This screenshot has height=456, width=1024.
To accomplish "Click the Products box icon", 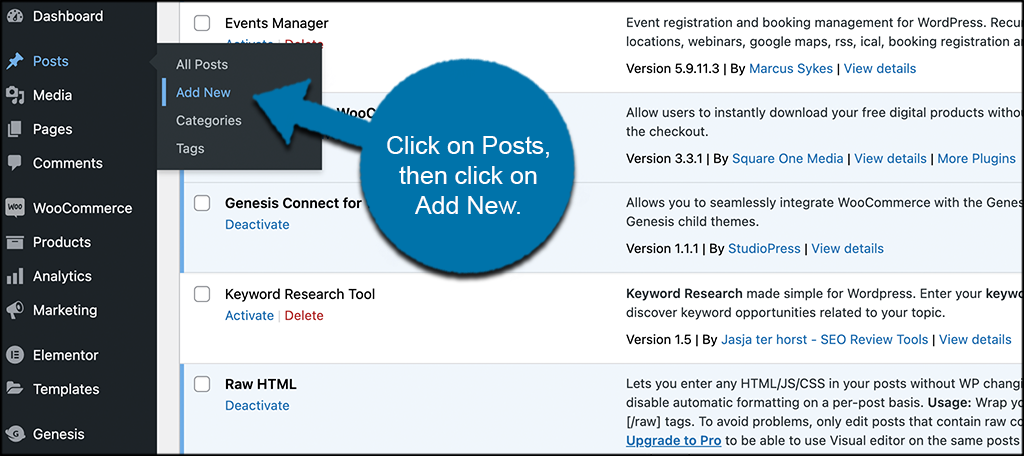I will [x=15, y=242].
